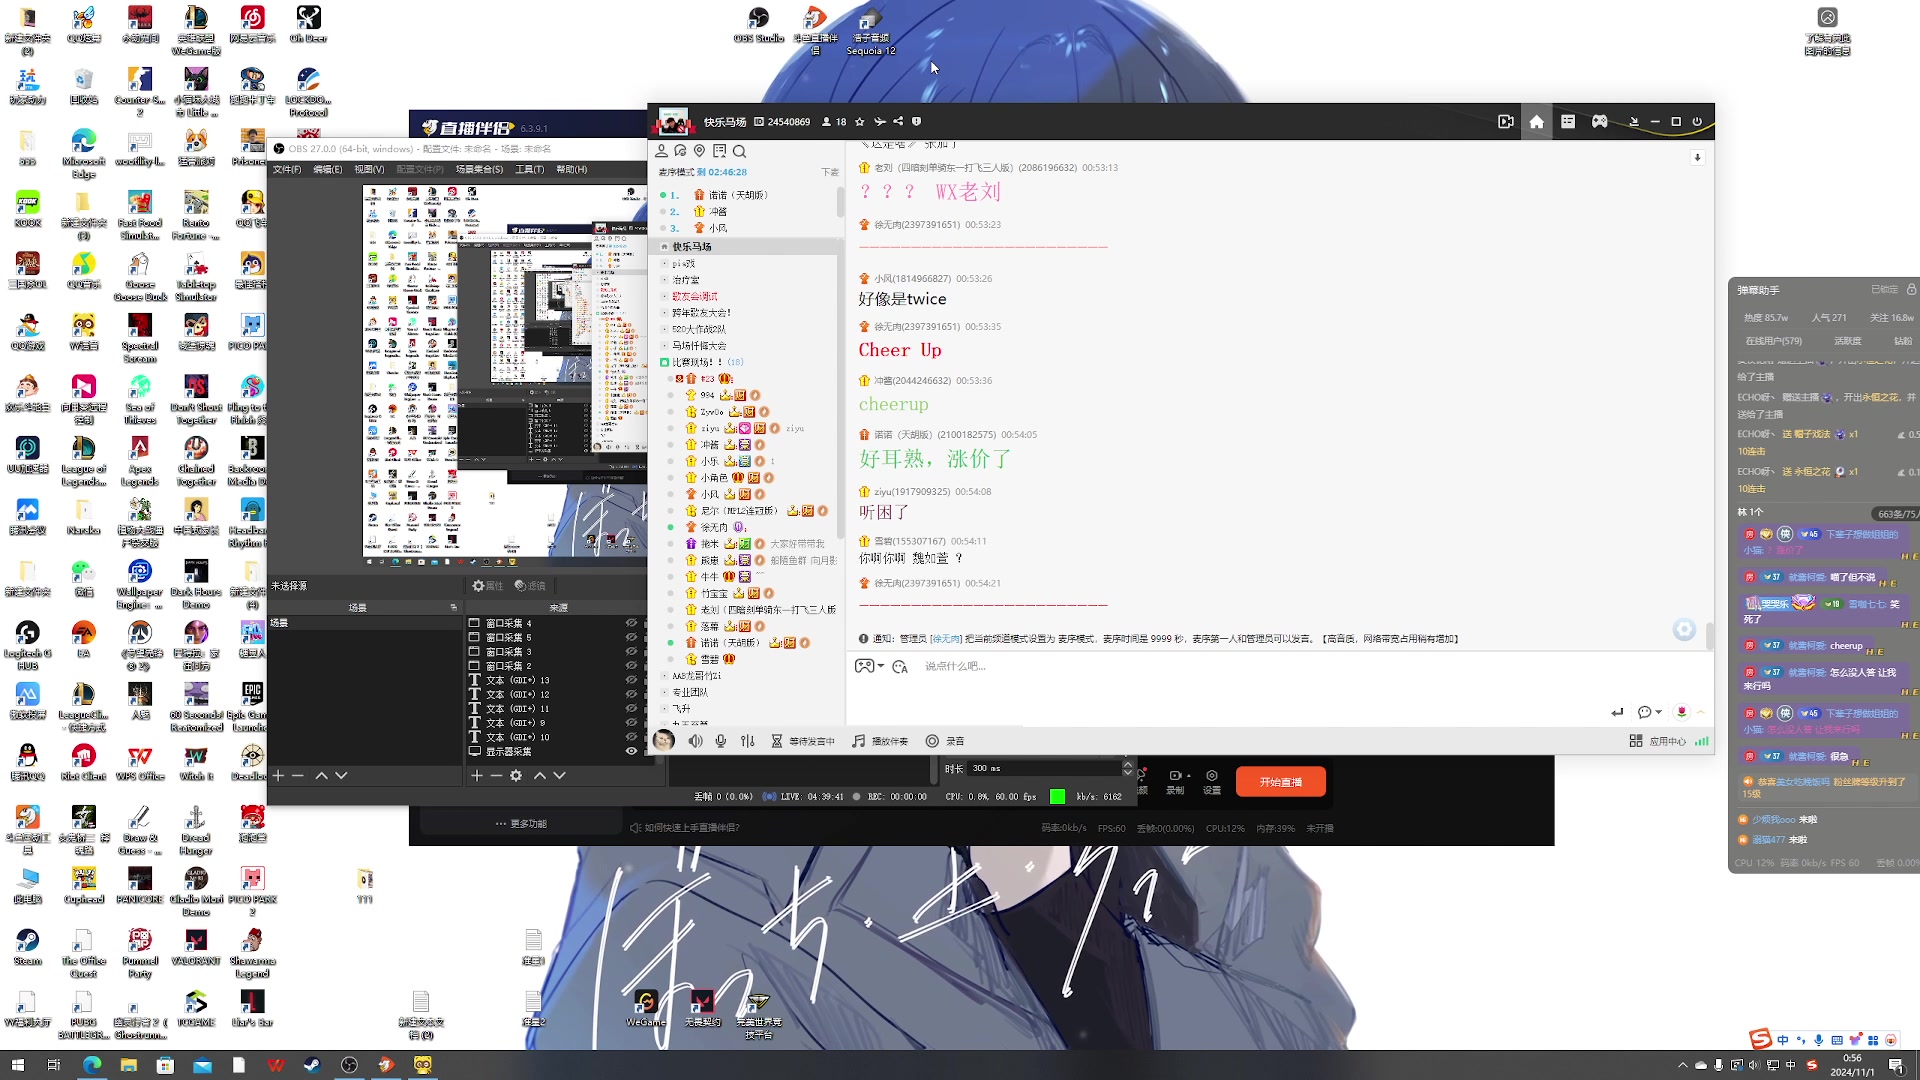The height and width of the screenshot is (1080, 1920).
Task: Add a new source with the plus icon in OBS
Action: pos(477,776)
